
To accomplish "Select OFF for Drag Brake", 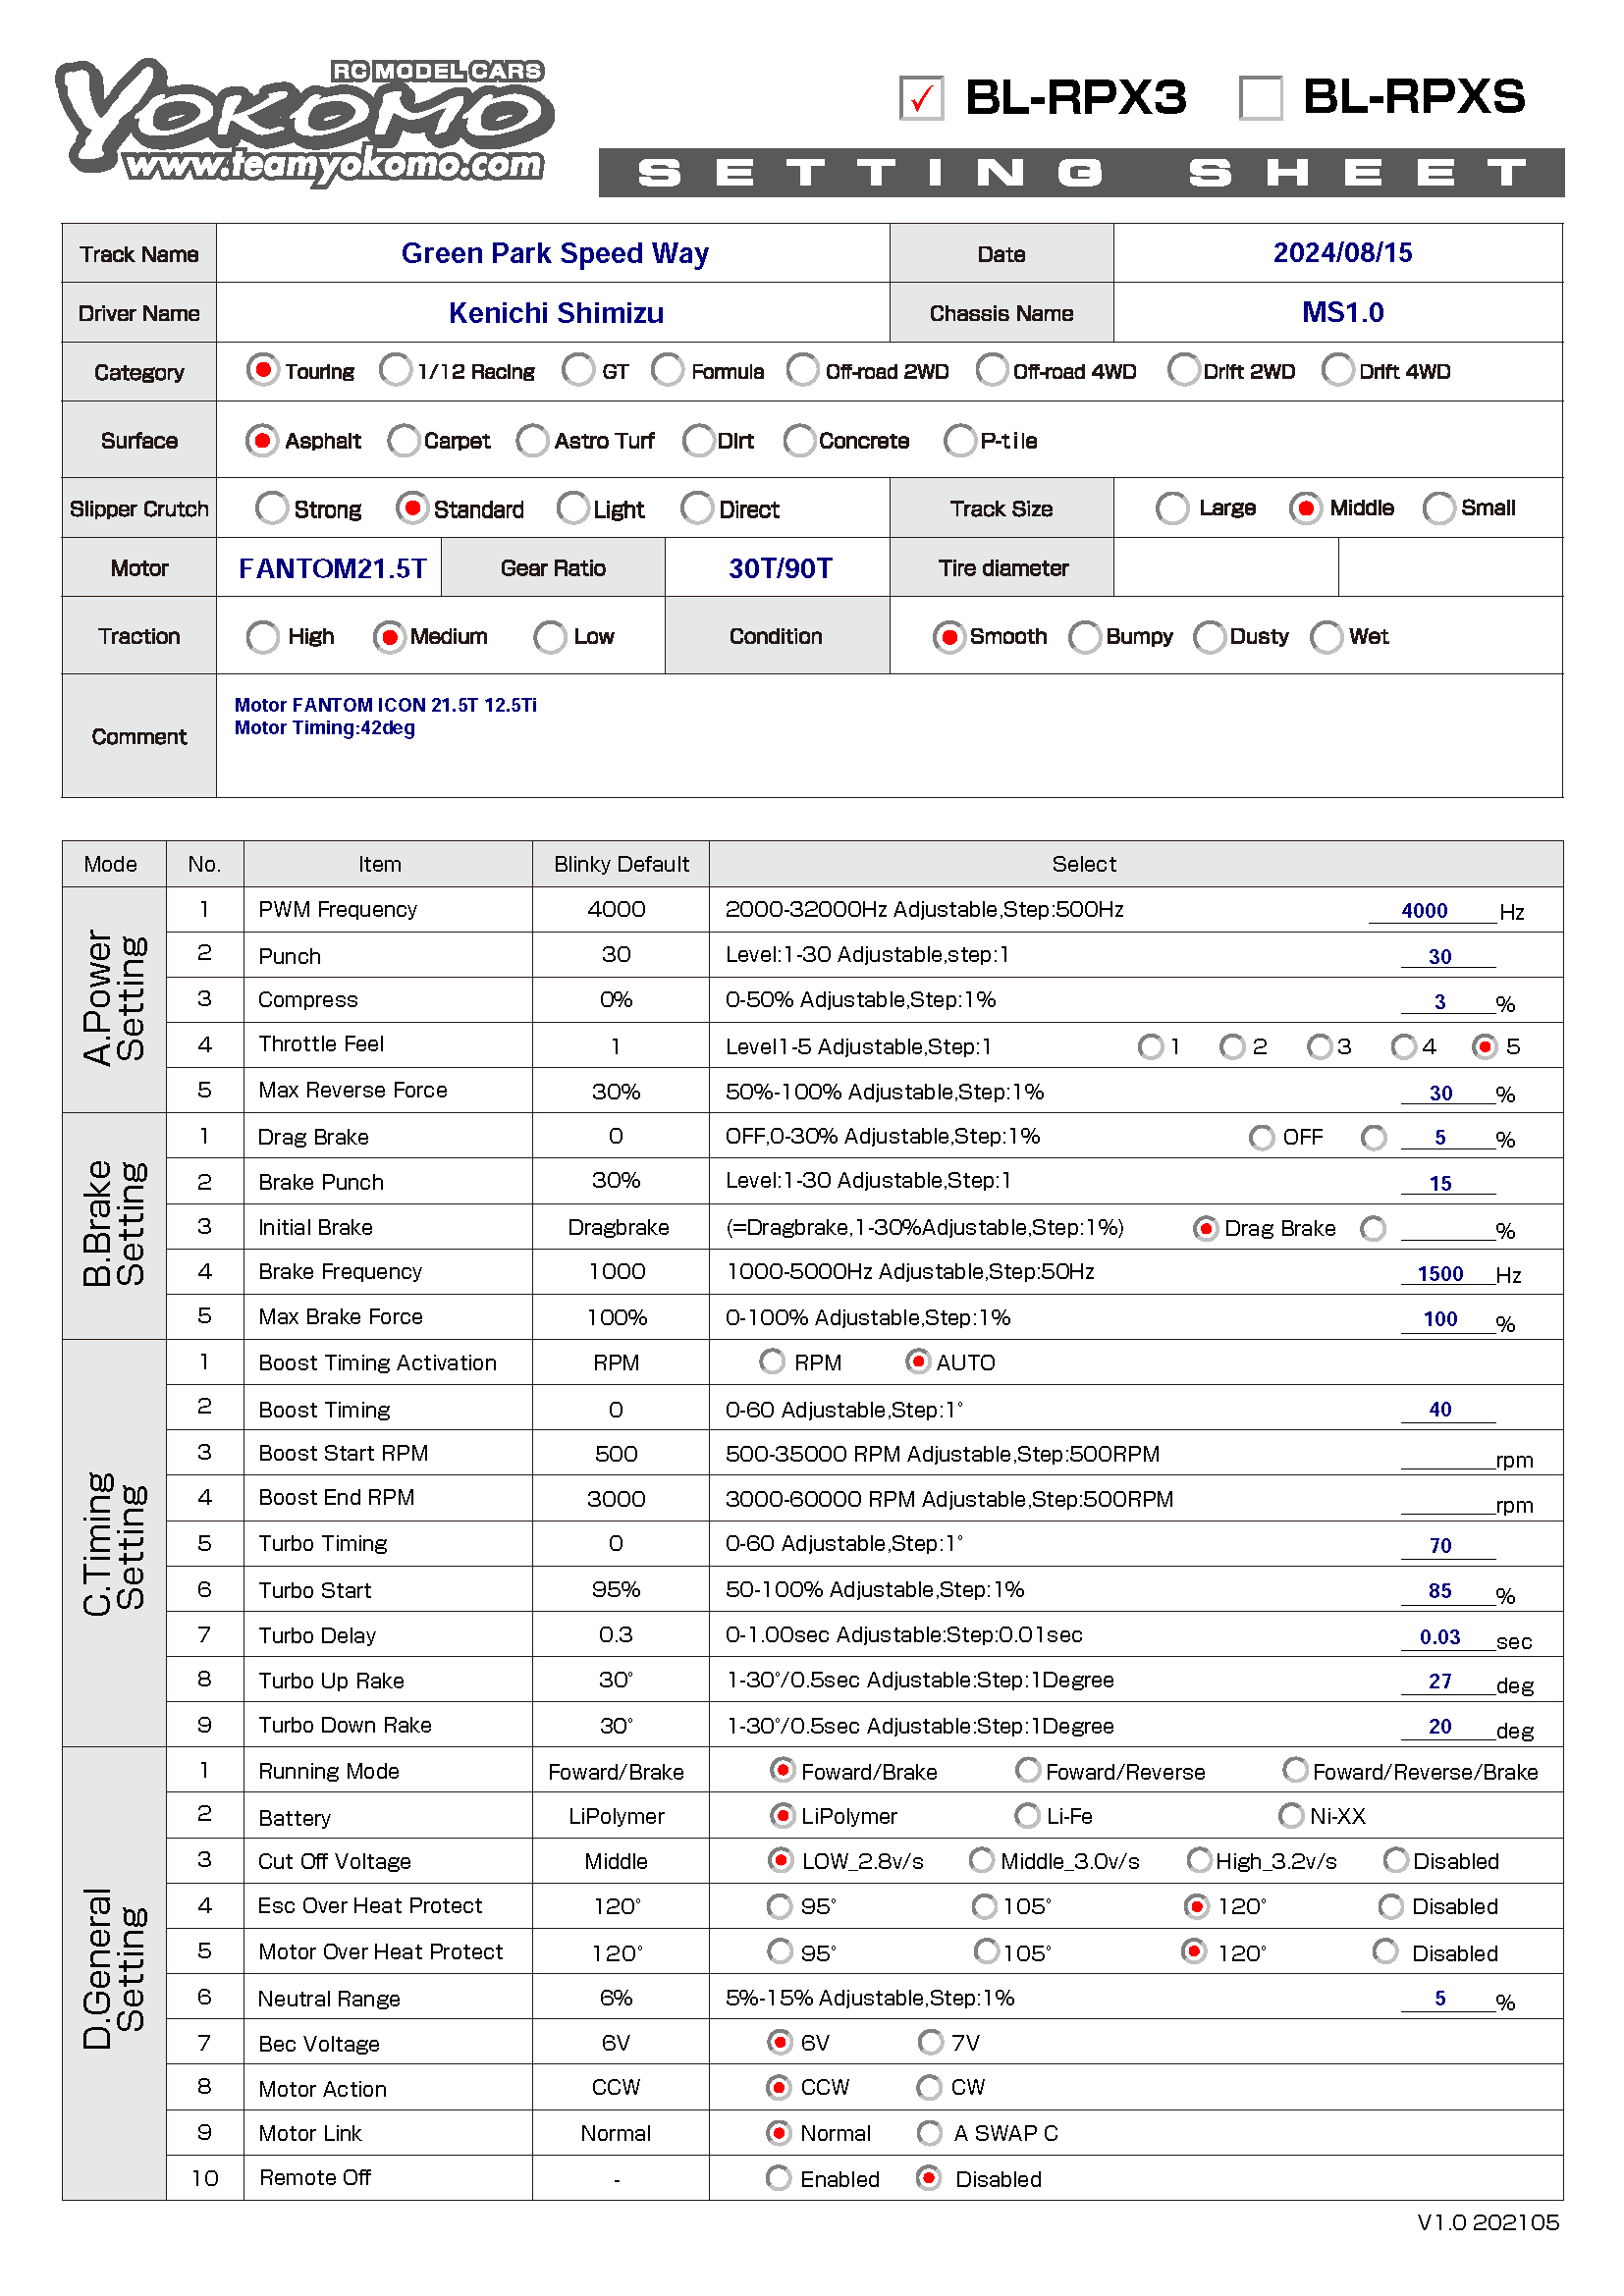I will click(1261, 1137).
